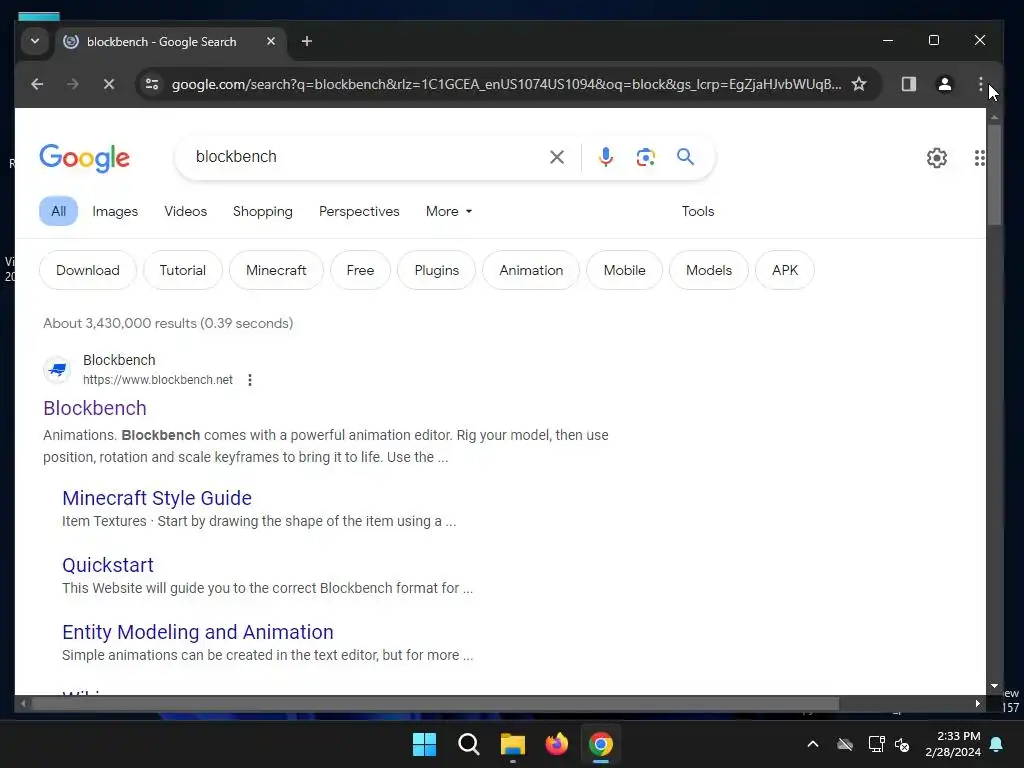Click the vertical scrollbar thumb
This screenshot has height=768, width=1024.
tap(994, 174)
